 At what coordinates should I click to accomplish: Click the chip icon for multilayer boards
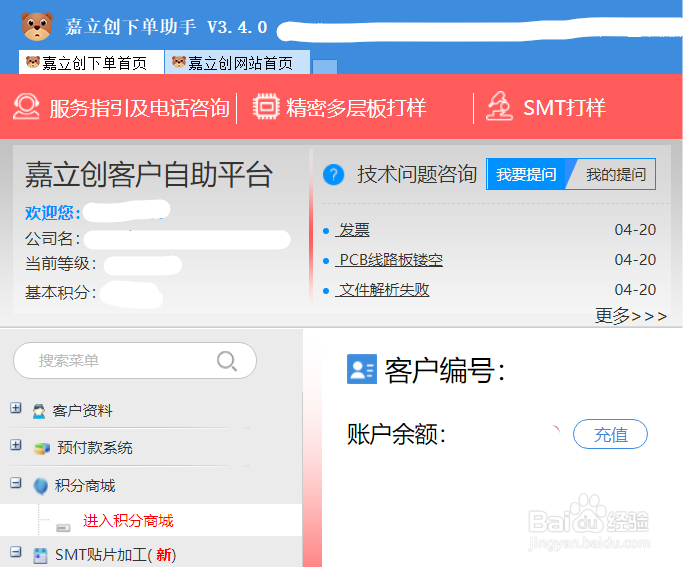[x=266, y=107]
